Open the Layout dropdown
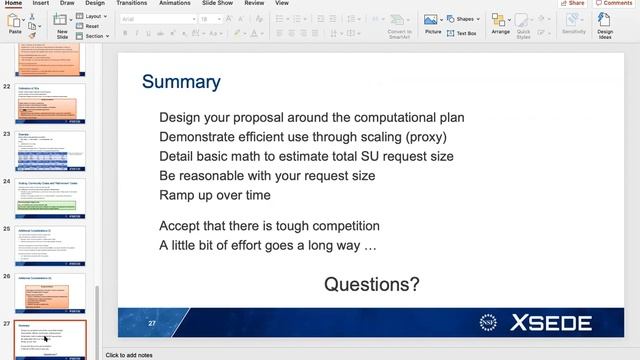The image size is (640, 360). 92,16
